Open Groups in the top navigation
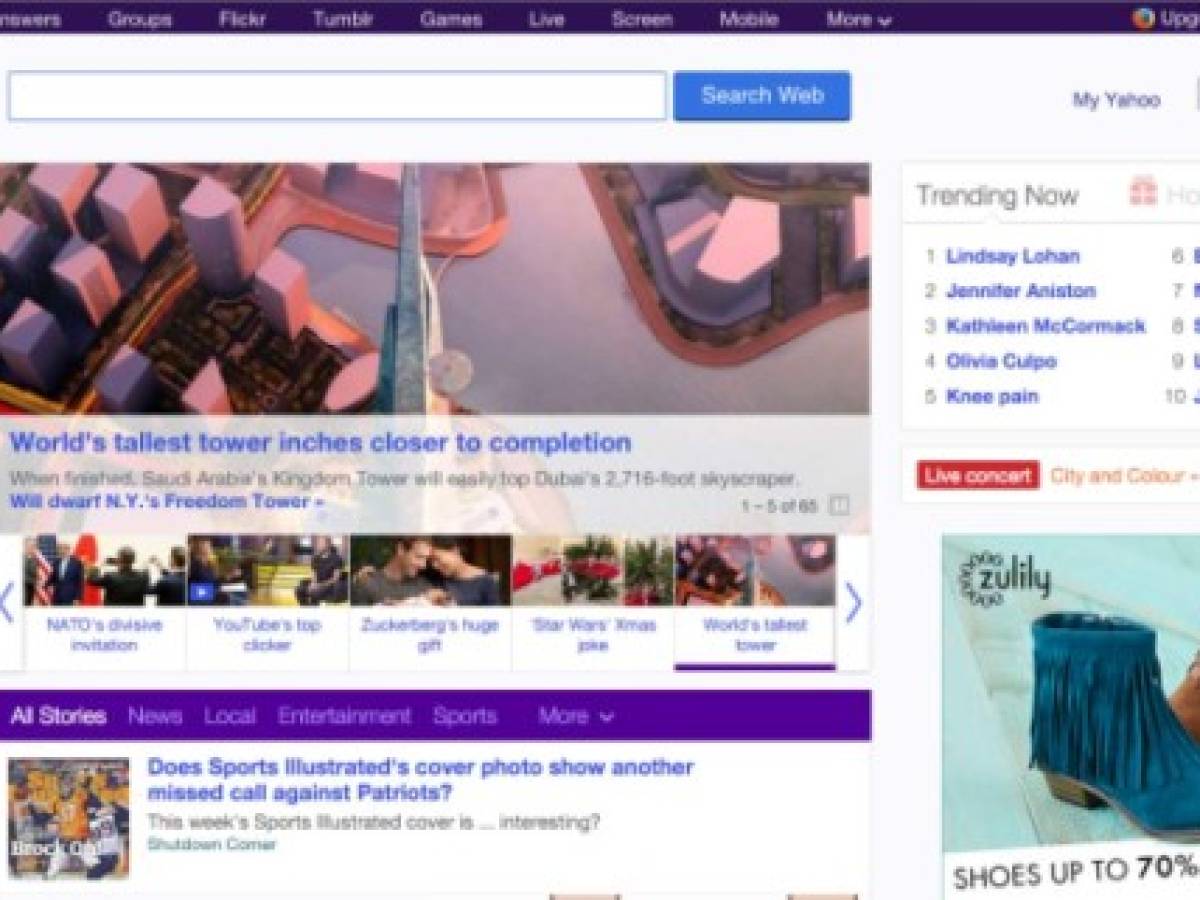 click(x=140, y=19)
